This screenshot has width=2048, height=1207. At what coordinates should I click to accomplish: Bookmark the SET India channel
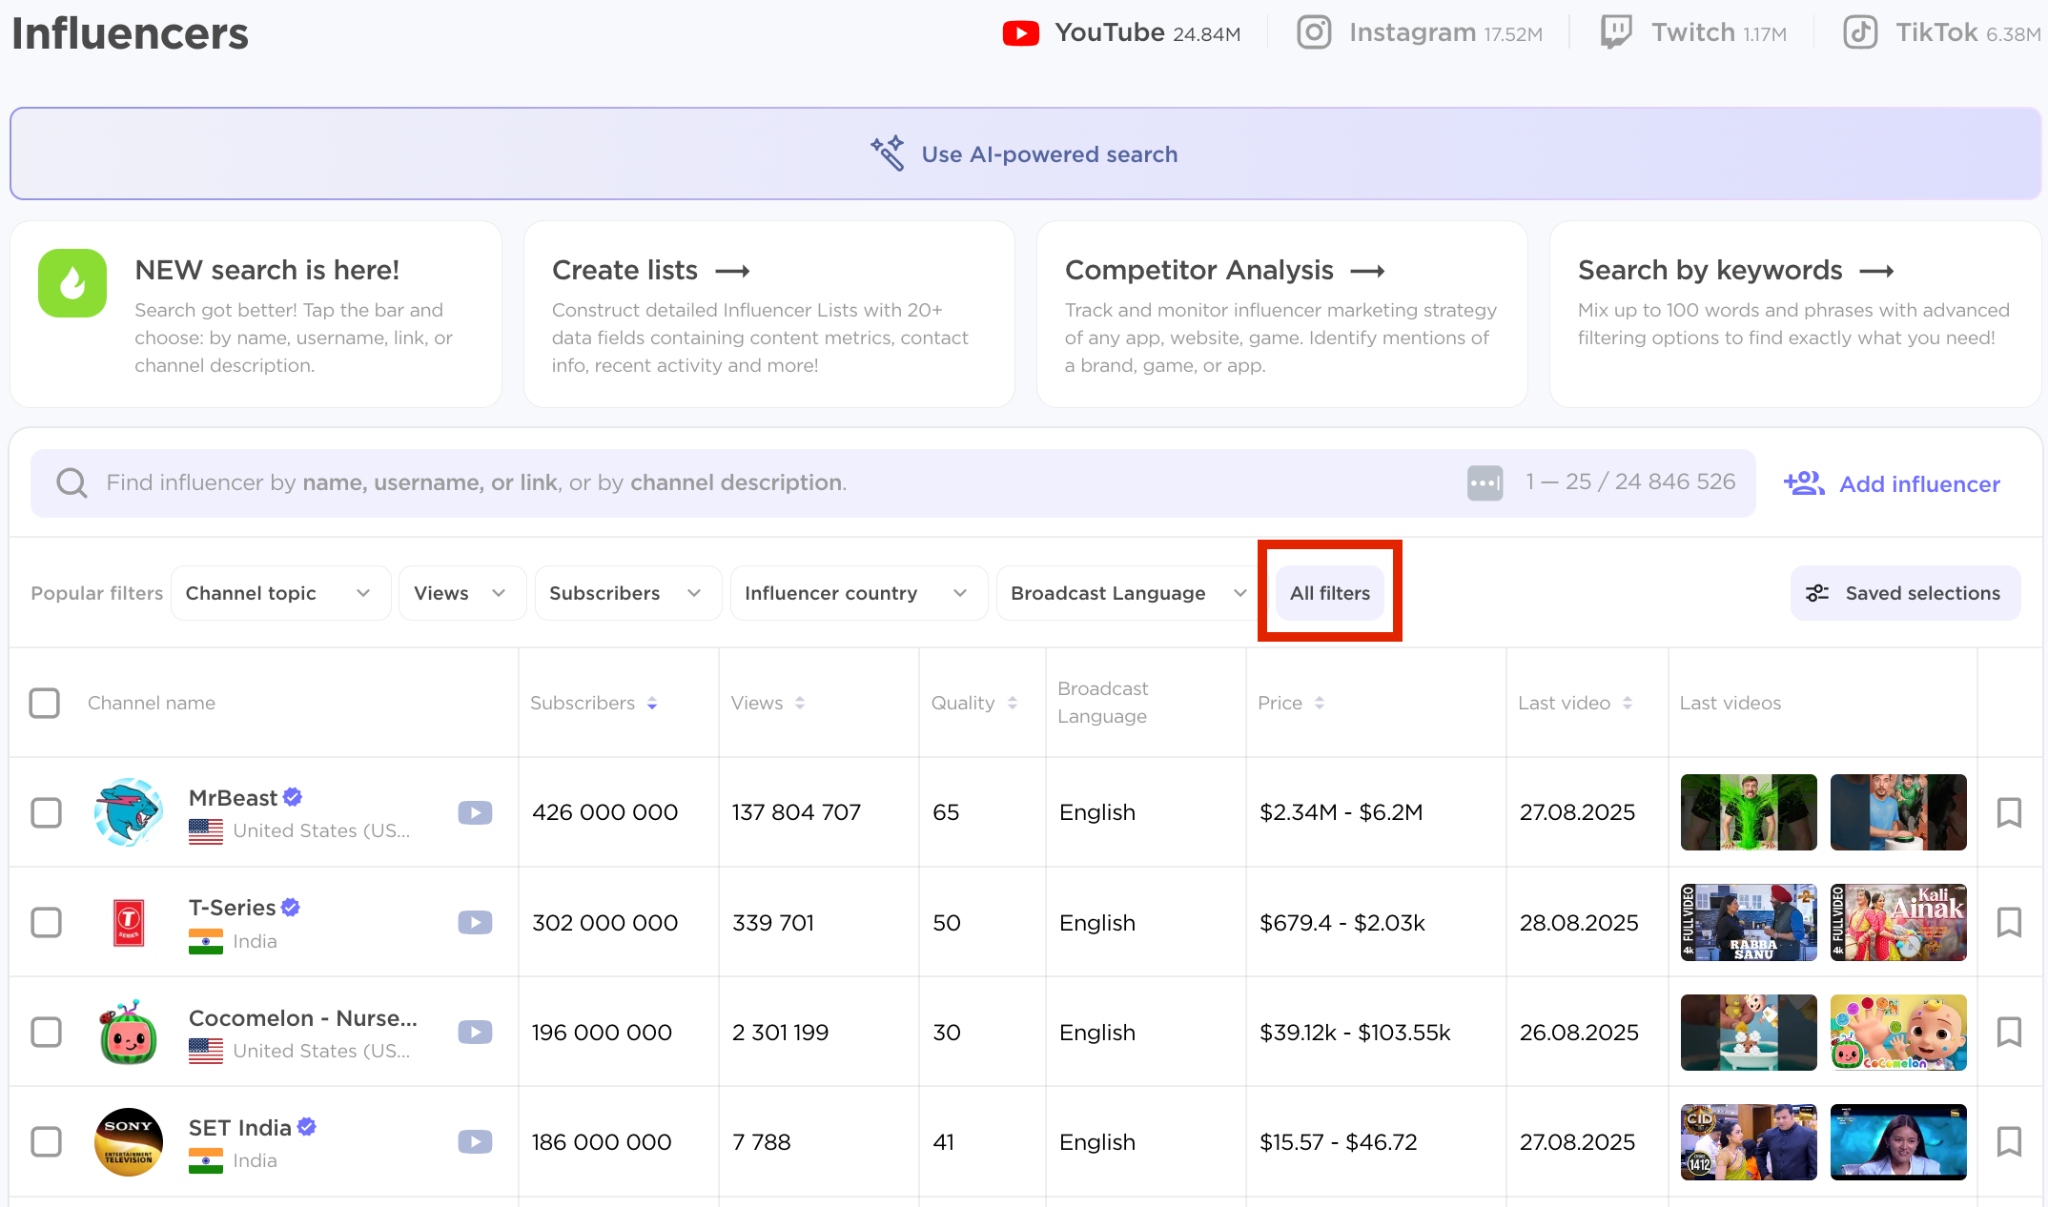tap(2009, 1141)
